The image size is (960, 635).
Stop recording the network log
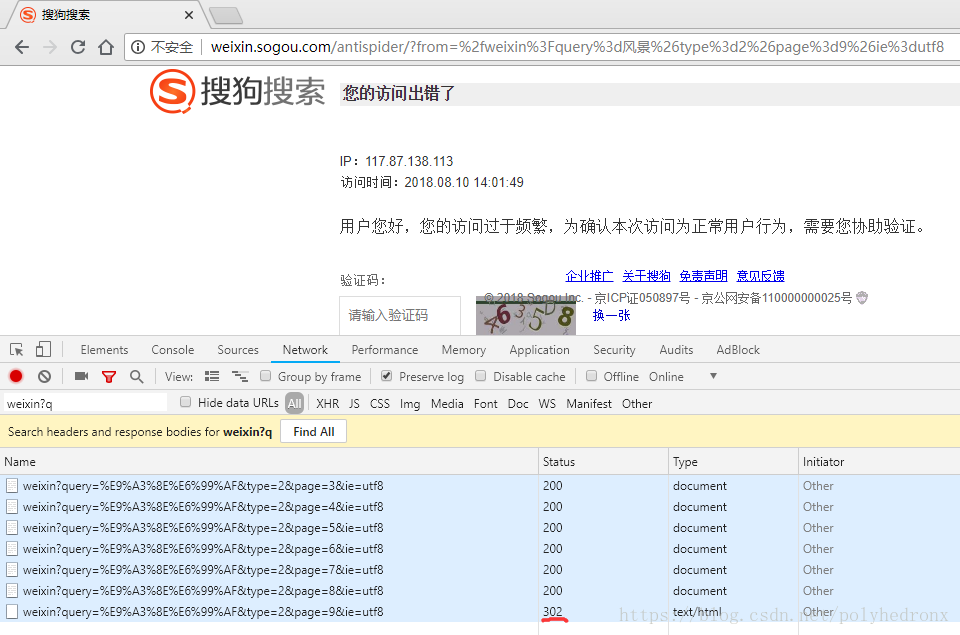pos(14,376)
